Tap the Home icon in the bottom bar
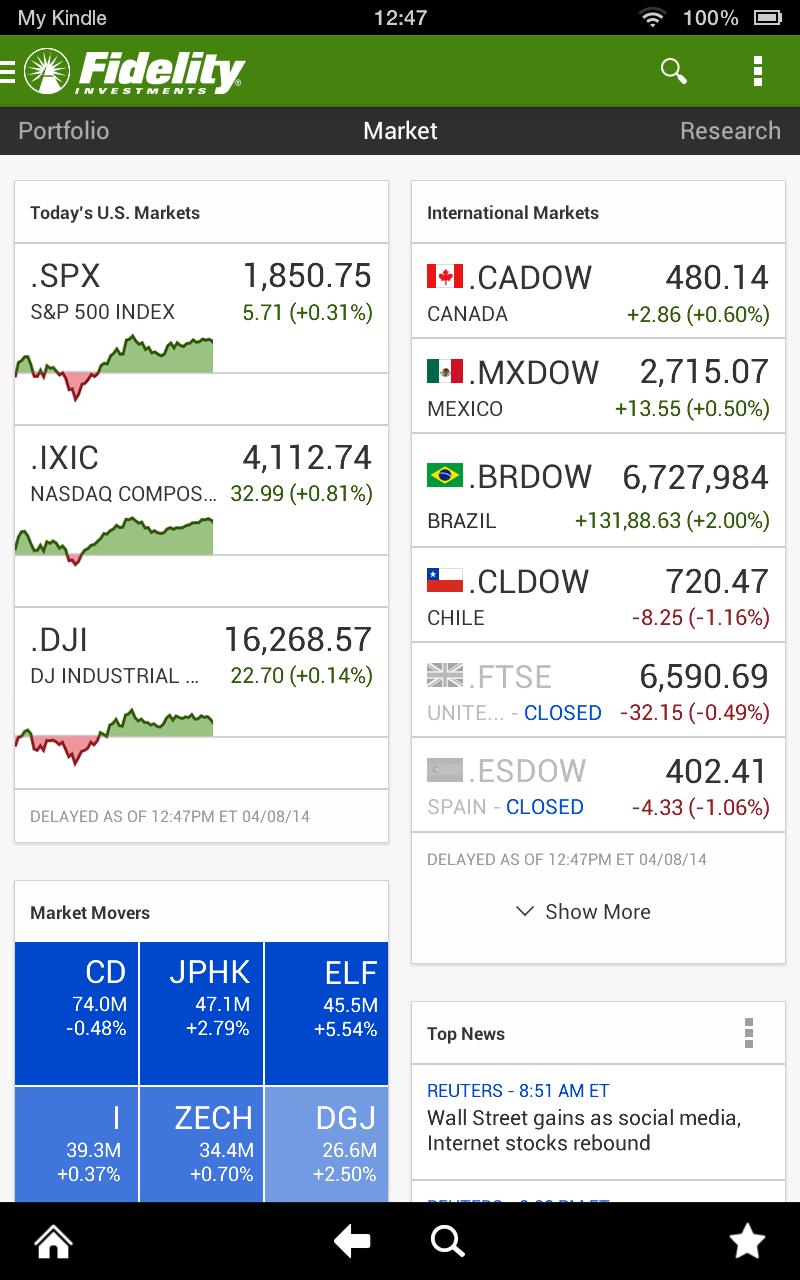The width and height of the screenshot is (800, 1280). pos(52,1240)
